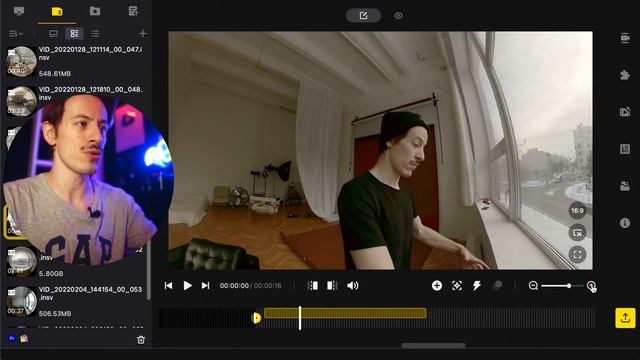Click the reset view icon under 16:9
Viewport: 640px width, 360px height.
pyautogui.click(x=577, y=233)
